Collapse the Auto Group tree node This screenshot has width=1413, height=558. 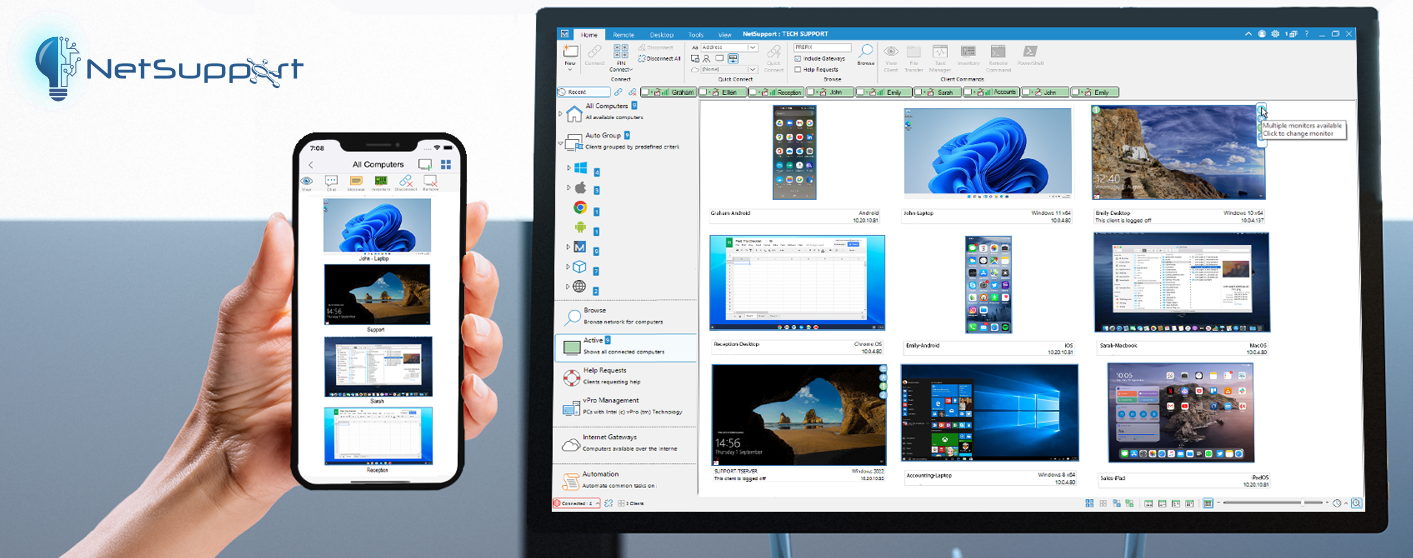coord(560,142)
